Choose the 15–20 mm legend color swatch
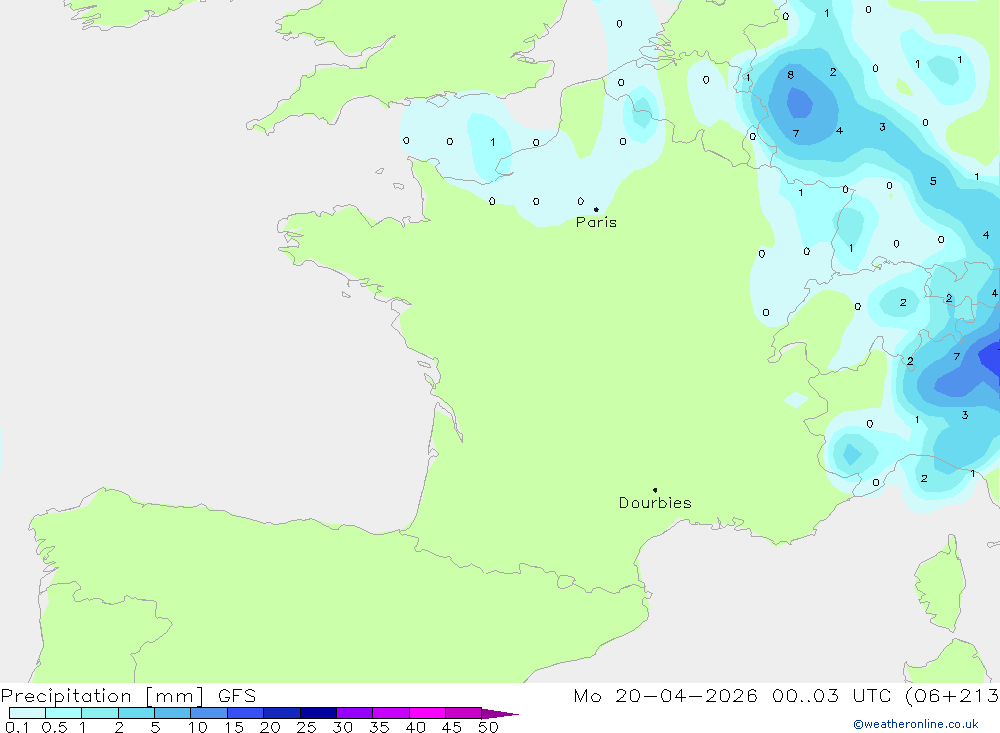The width and height of the screenshot is (1000, 733). 245,713
